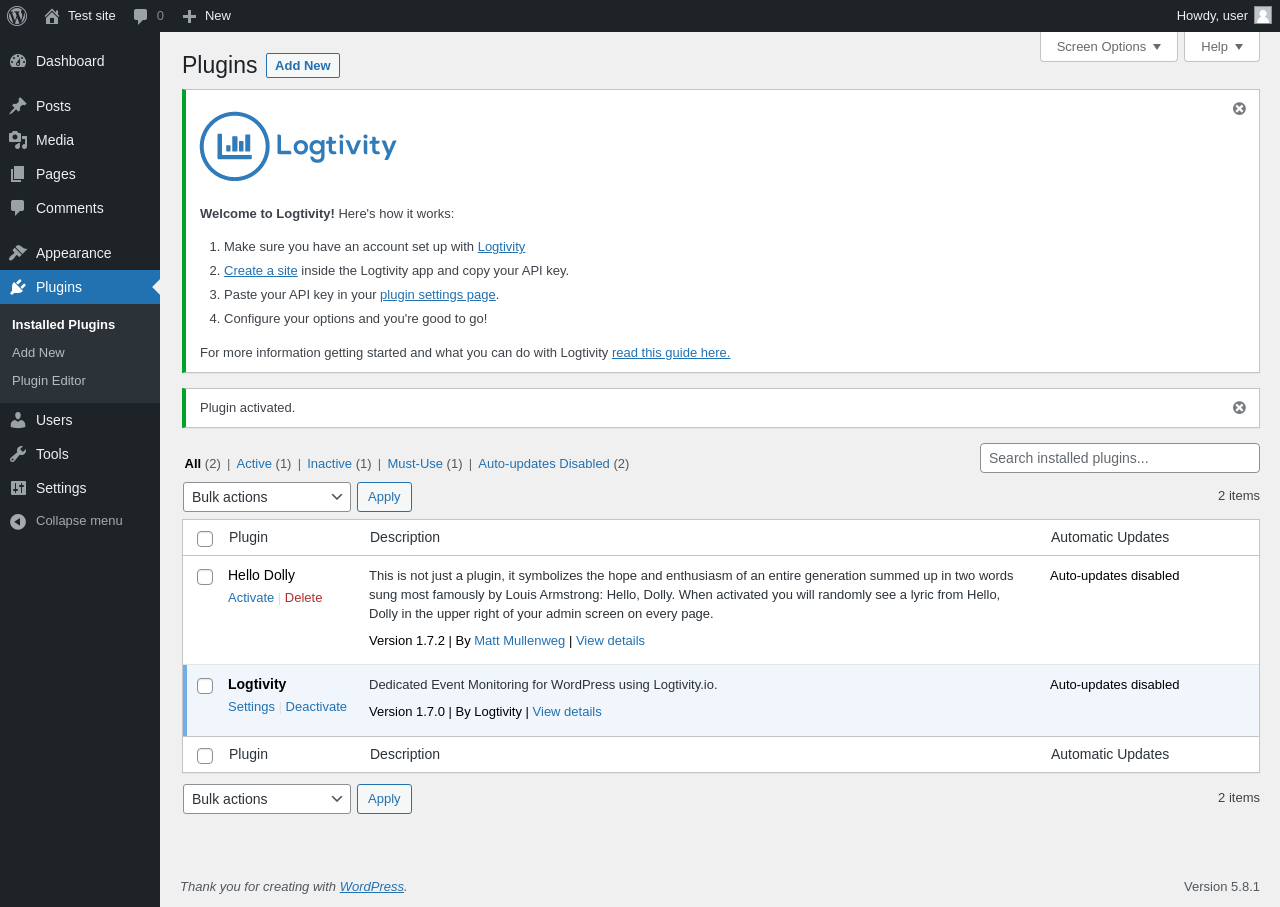The image size is (1280, 907).
Task: Click the Hello Dolly plugin name
Action: (x=261, y=576)
